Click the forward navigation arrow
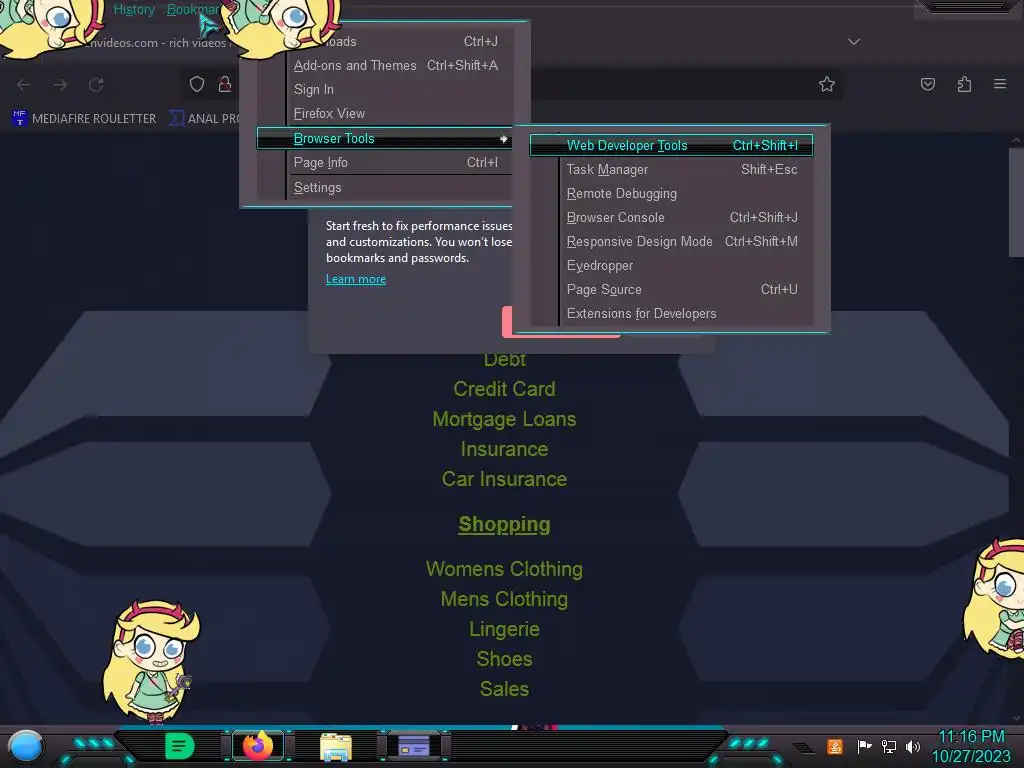Image resolution: width=1024 pixels, height=768 pixels. [60, 85]
